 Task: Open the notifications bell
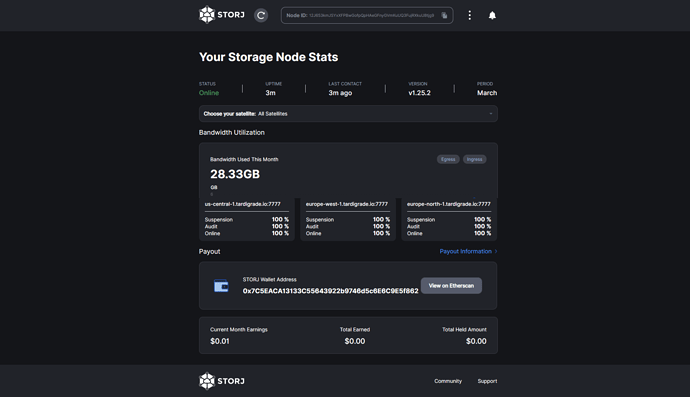coord(492,15)
